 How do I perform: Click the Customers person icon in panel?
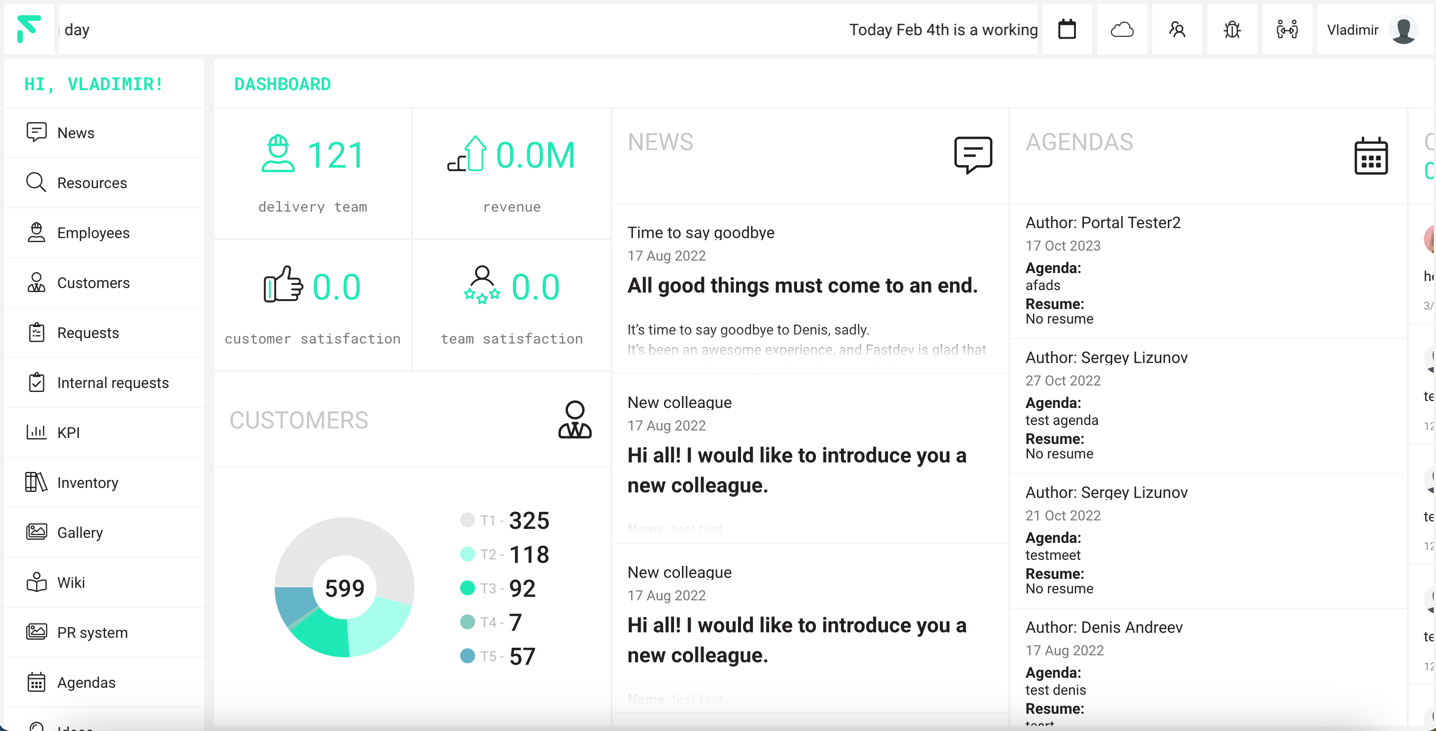pyautogui.click(x=574, y=420)
